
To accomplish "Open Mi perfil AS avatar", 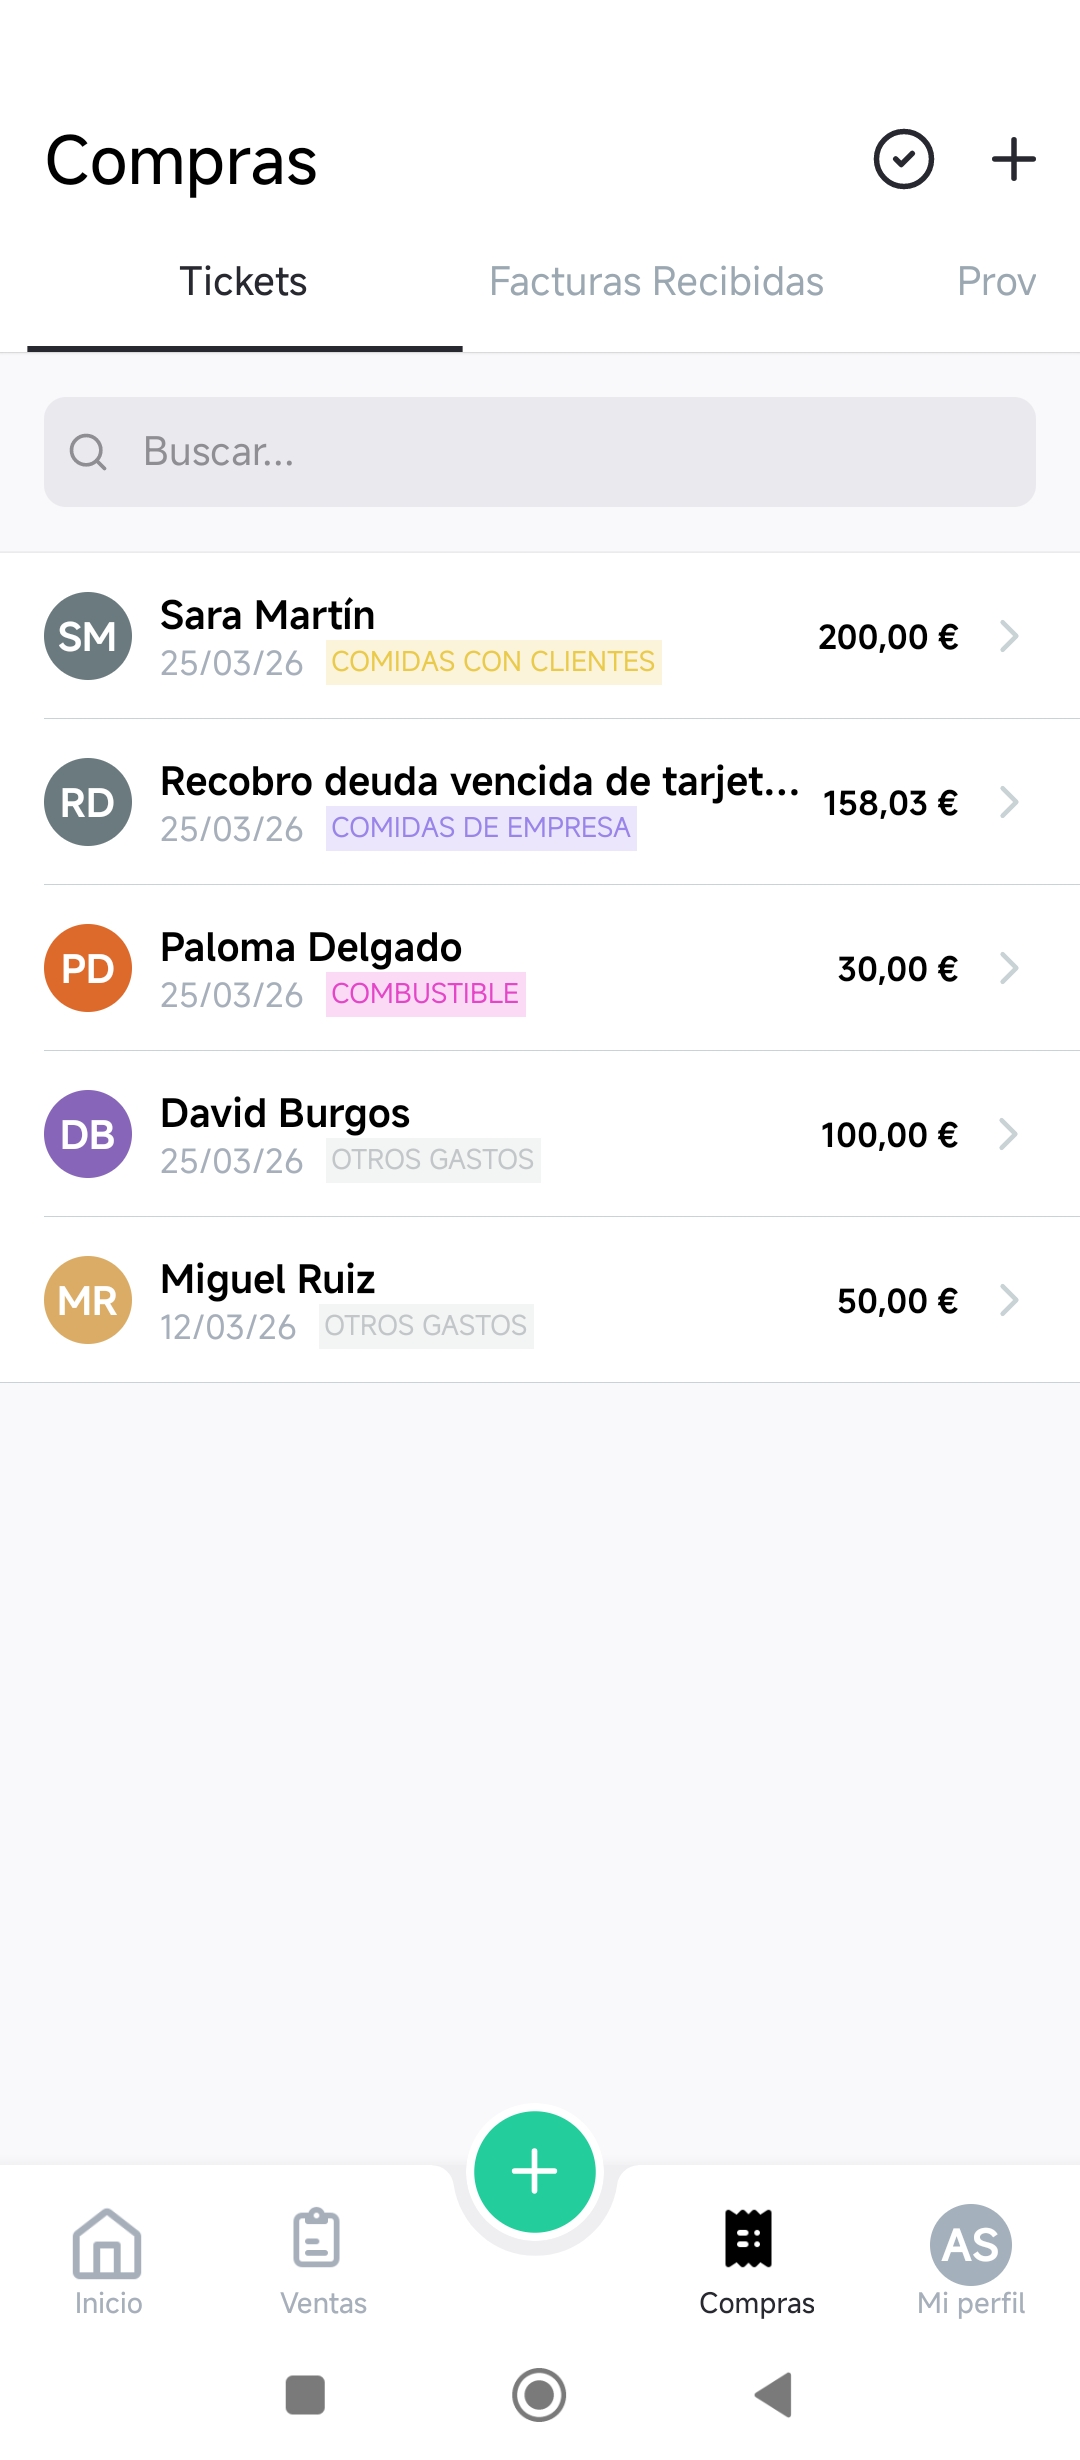I will (x=971, y=2245).
